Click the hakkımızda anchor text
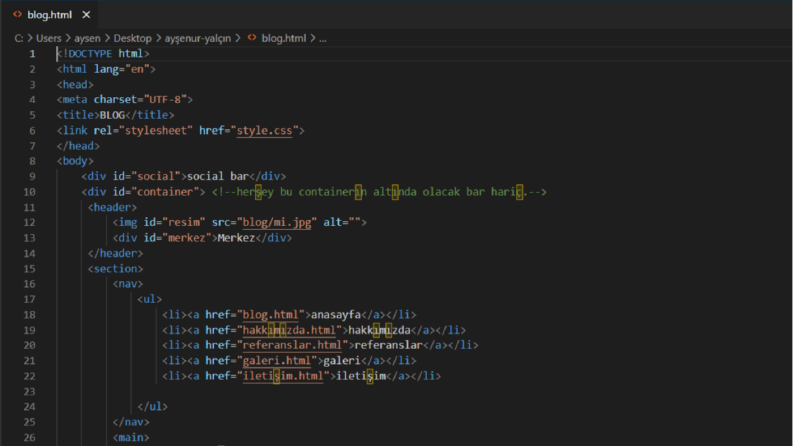The width and height of the screenshot is (793, 446). [x=379, y=330]
